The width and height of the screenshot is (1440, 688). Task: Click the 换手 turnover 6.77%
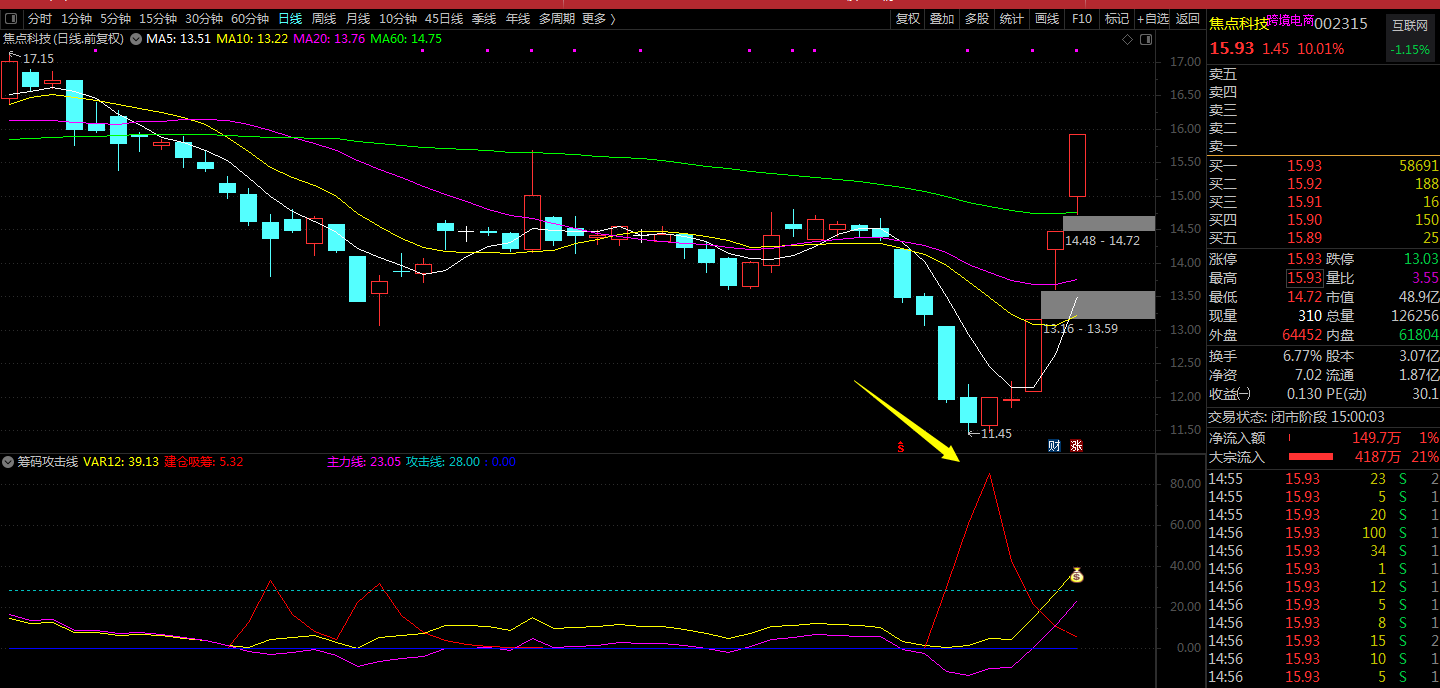[x=1302, y=356]
